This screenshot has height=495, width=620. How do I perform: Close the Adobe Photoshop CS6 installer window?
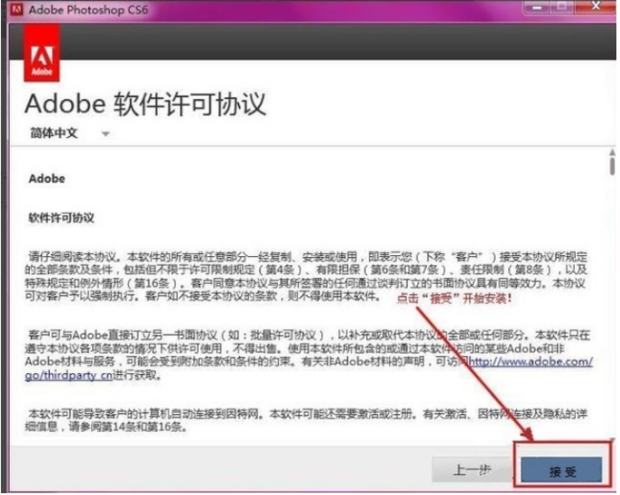pyautogui.click(x=595, y=6)
